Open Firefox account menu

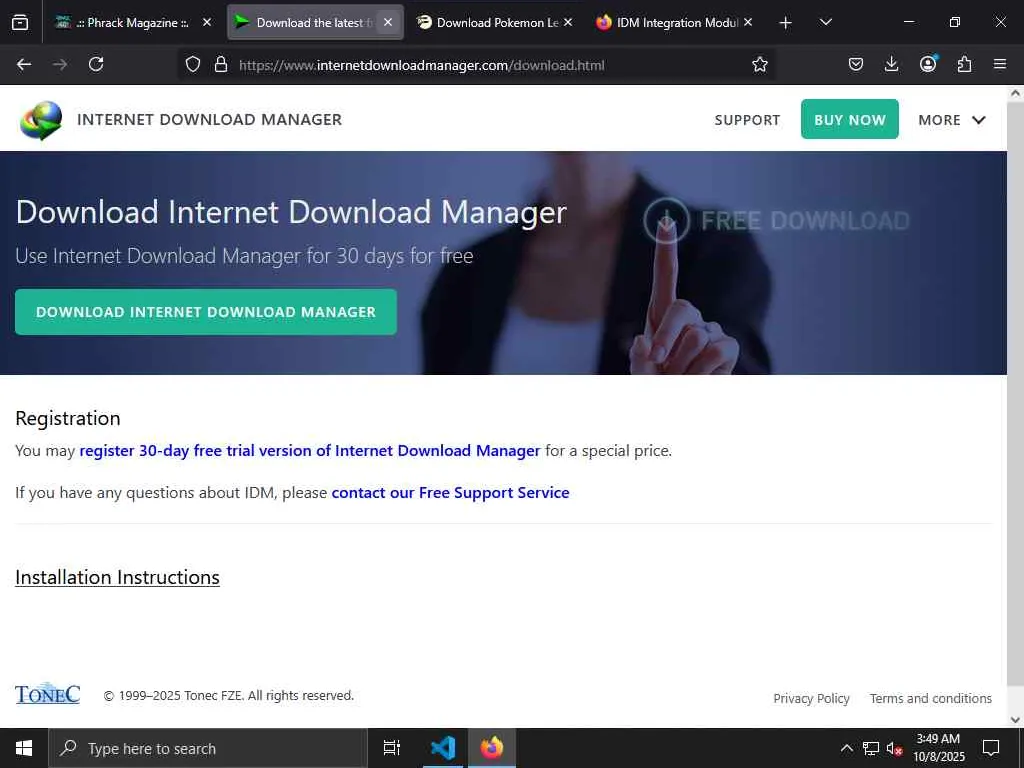coord(928,64)
